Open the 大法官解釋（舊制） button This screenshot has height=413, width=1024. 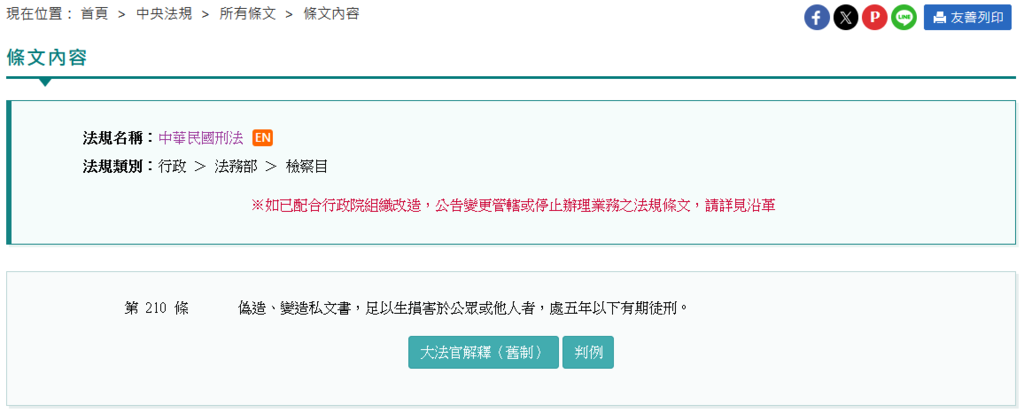[483, 352]
